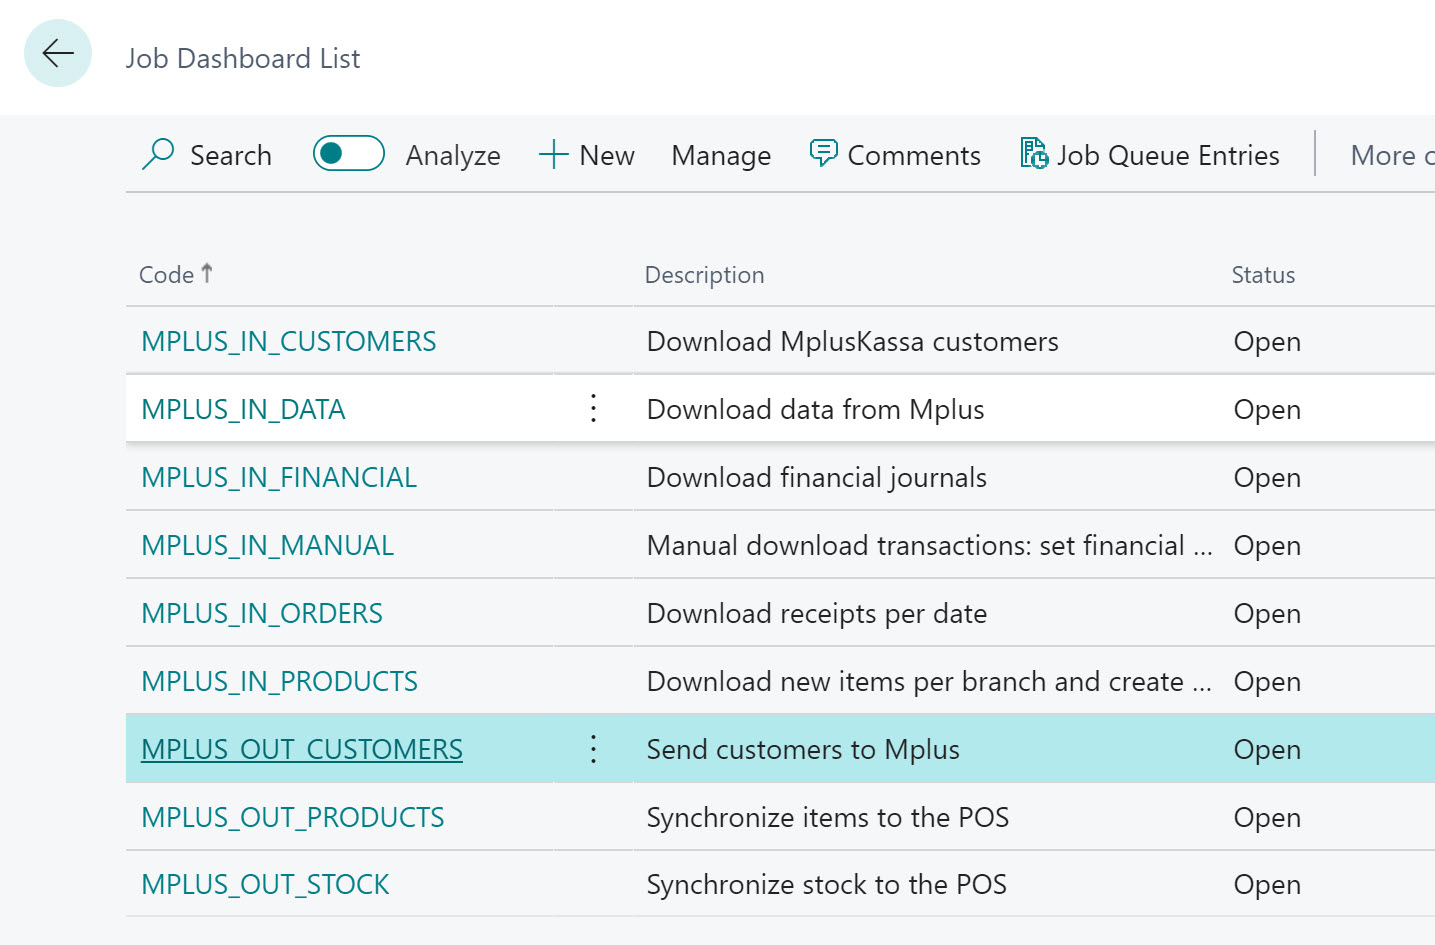1435x945 pixels.
Task: Open MPLUS_IN_PRODUCTS link
Action: (279, 681)
